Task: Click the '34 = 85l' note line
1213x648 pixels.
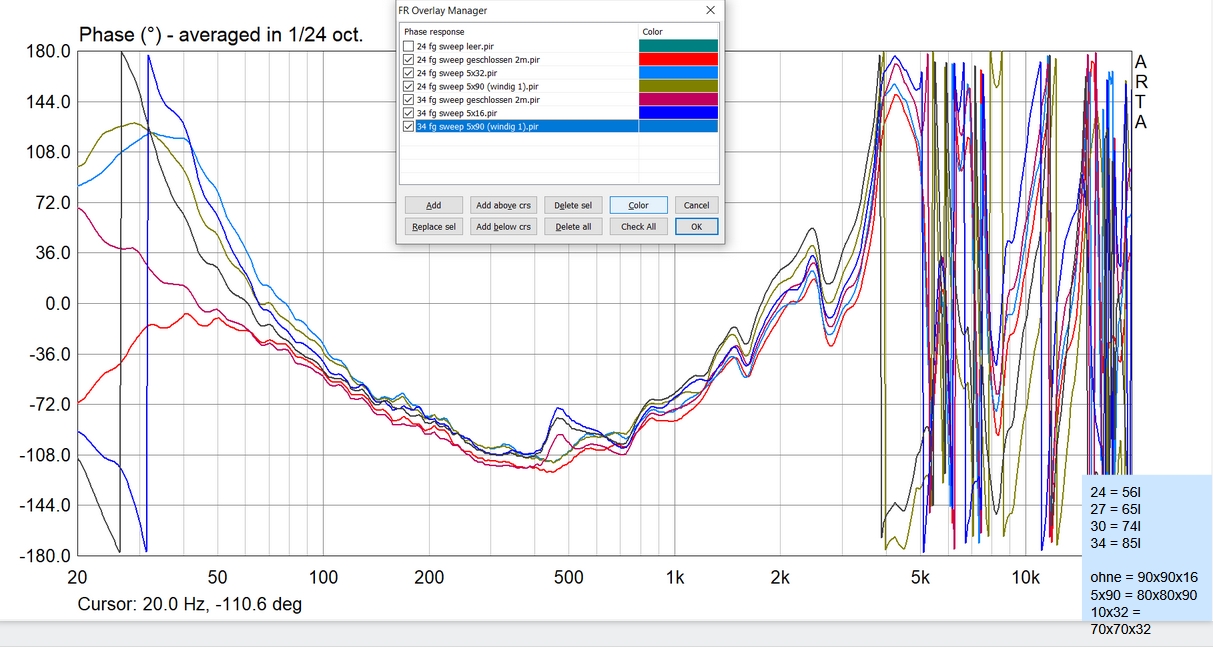Action: click(x=1115, y=543)
